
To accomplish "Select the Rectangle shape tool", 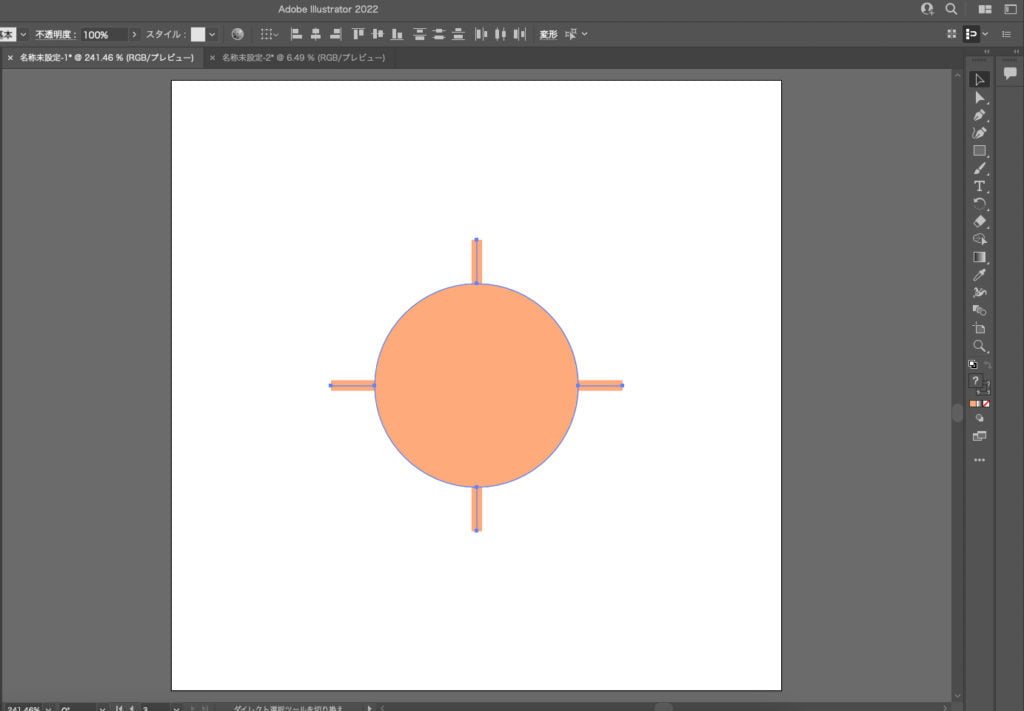I will (x=979, y=151).
